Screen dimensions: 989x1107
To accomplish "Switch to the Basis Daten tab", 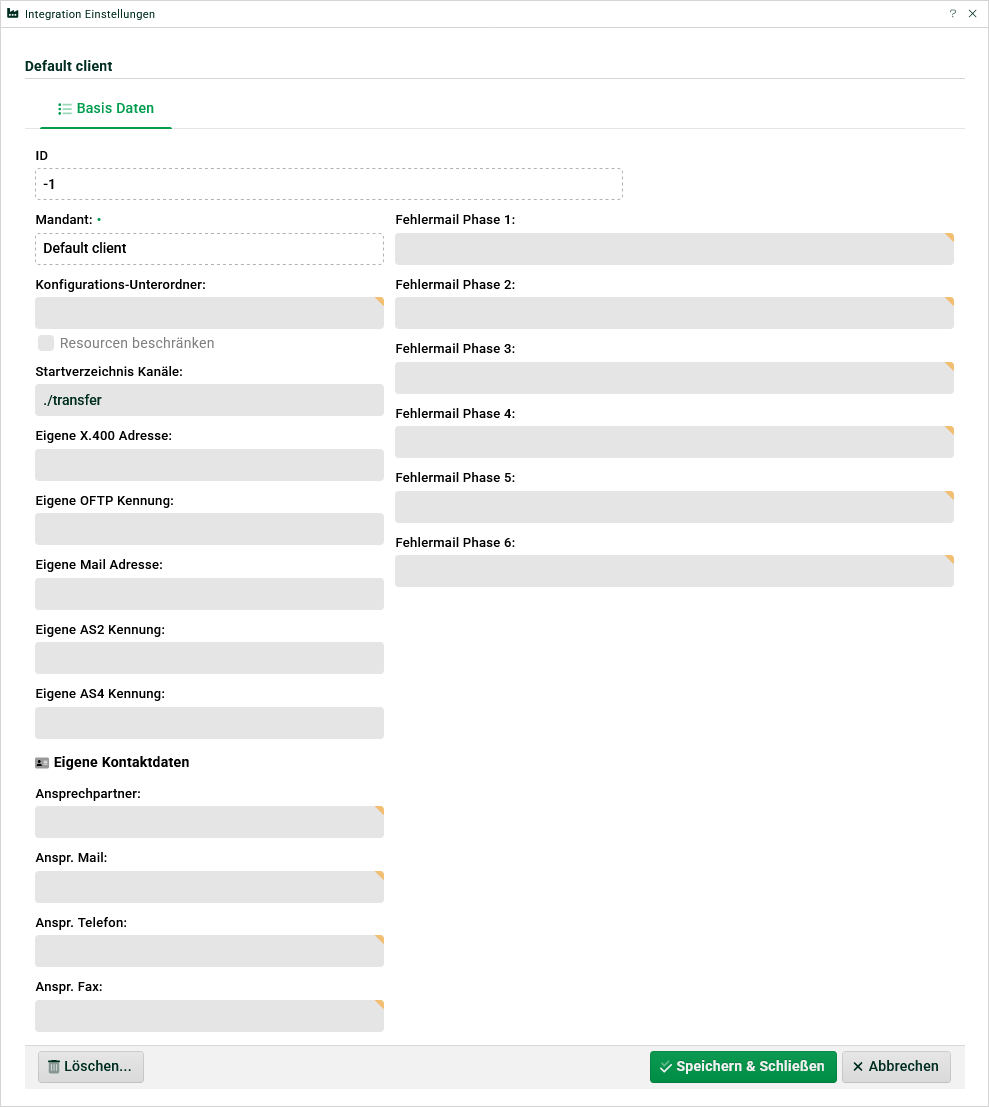I will pos(106,108).
